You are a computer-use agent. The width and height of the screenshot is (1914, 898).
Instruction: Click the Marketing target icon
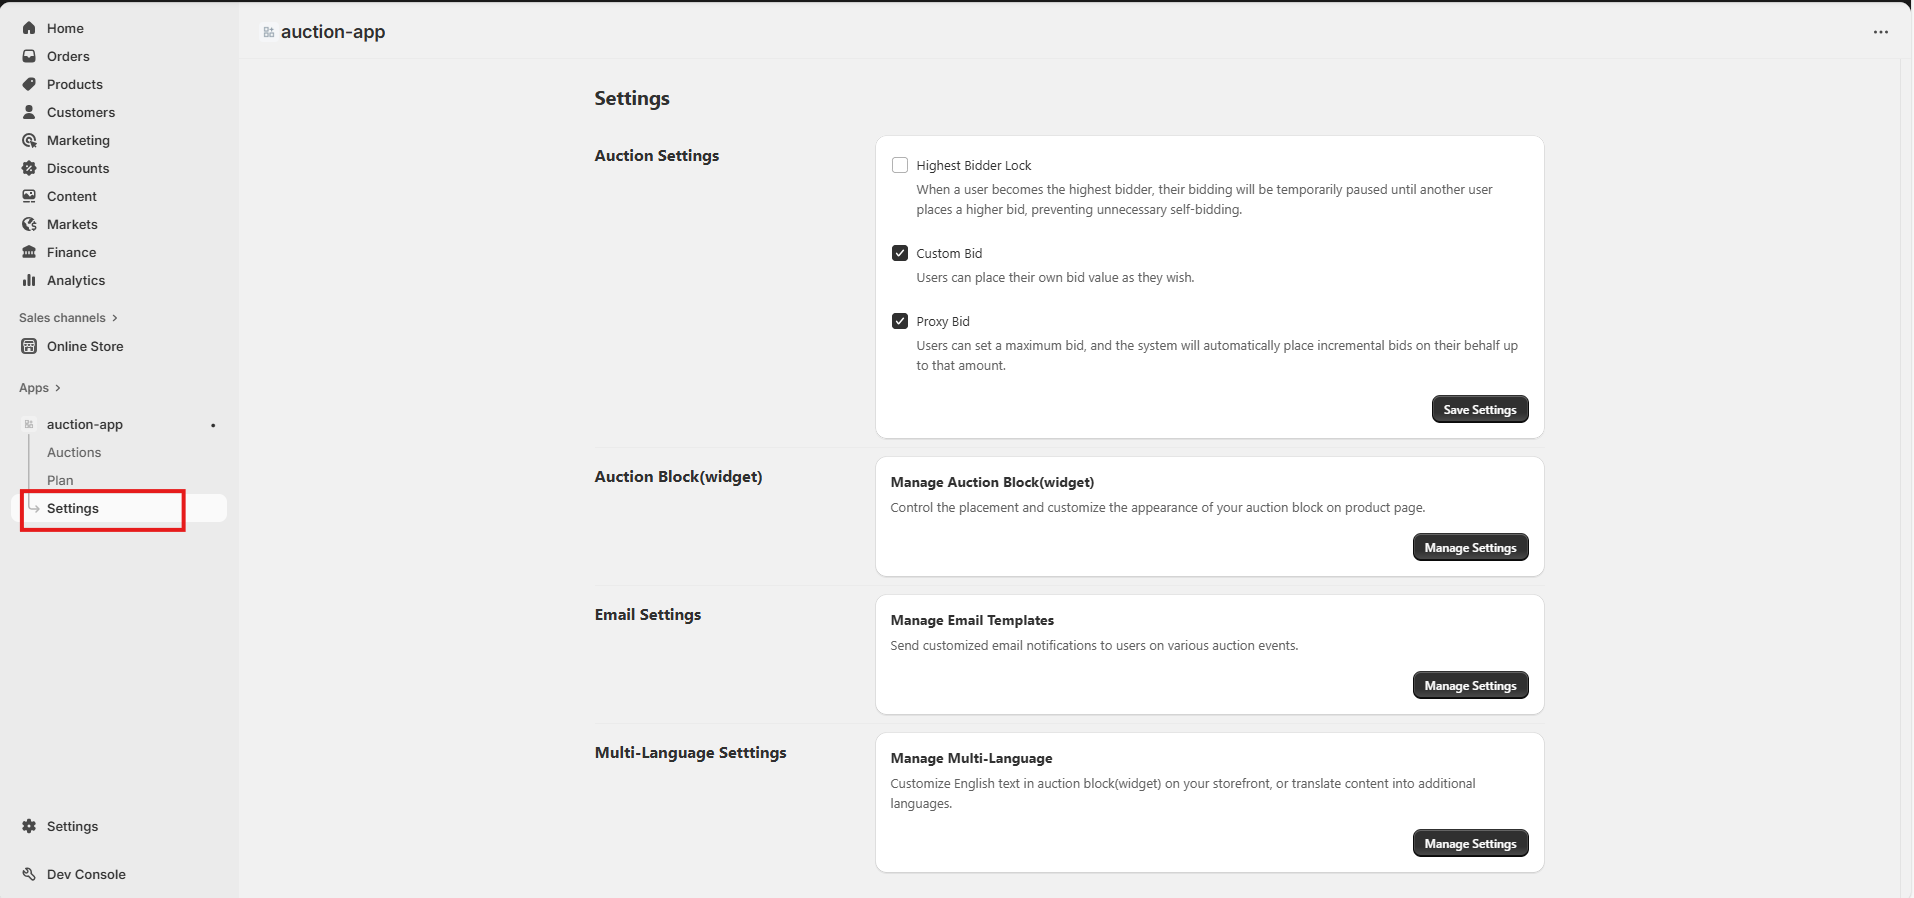tap(29, 140)
